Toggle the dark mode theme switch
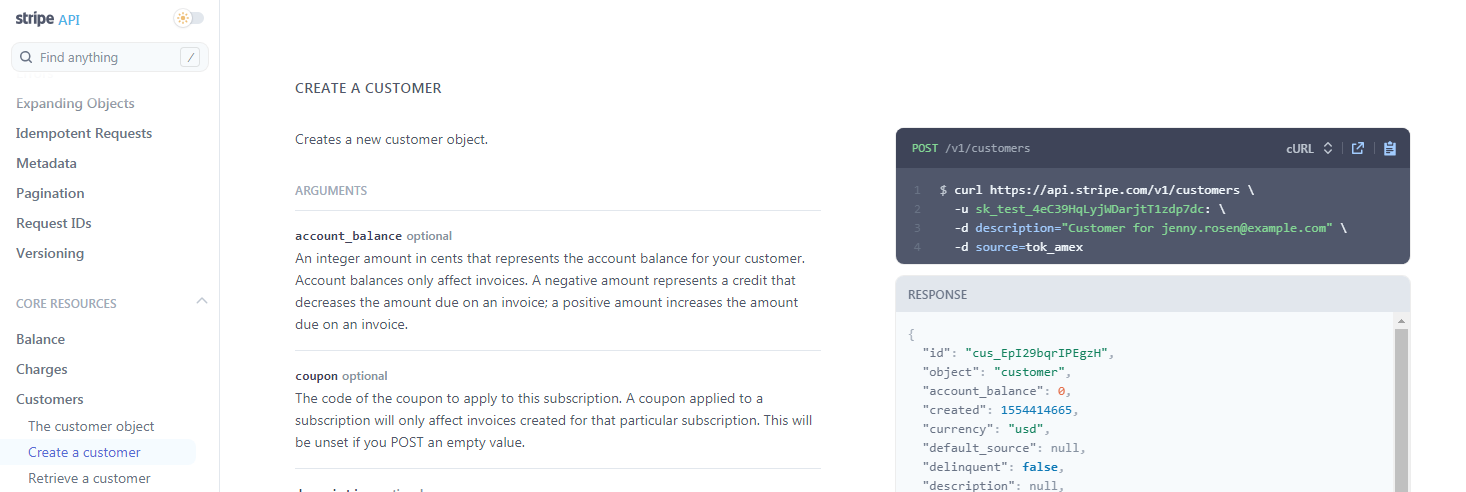 [188, 18]
